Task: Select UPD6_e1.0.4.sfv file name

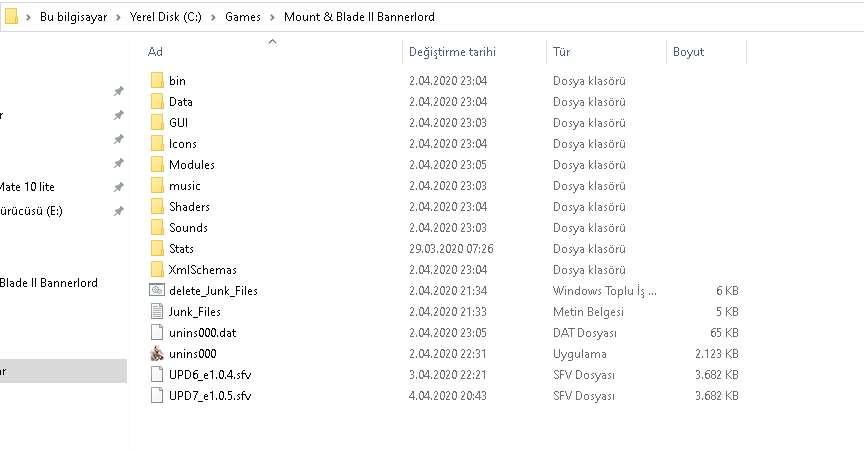Action: 210,375
